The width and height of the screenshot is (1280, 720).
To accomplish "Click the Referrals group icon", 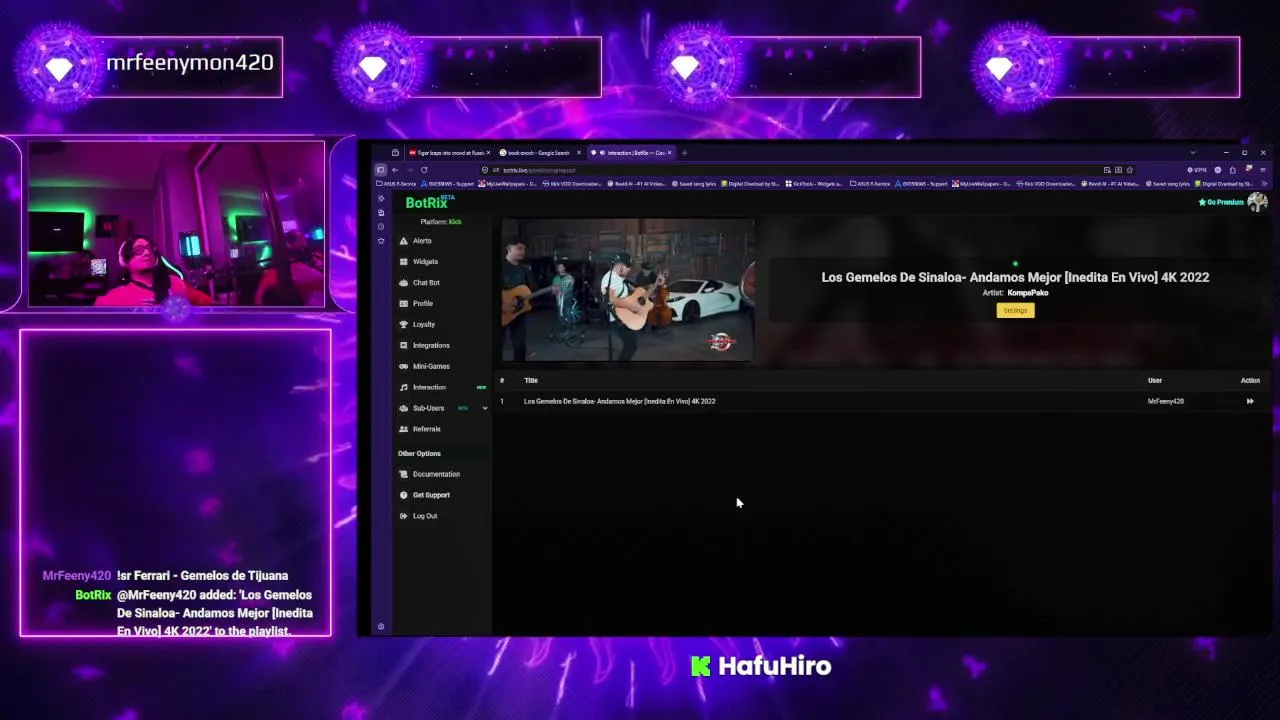I will [x=403, y=430].
